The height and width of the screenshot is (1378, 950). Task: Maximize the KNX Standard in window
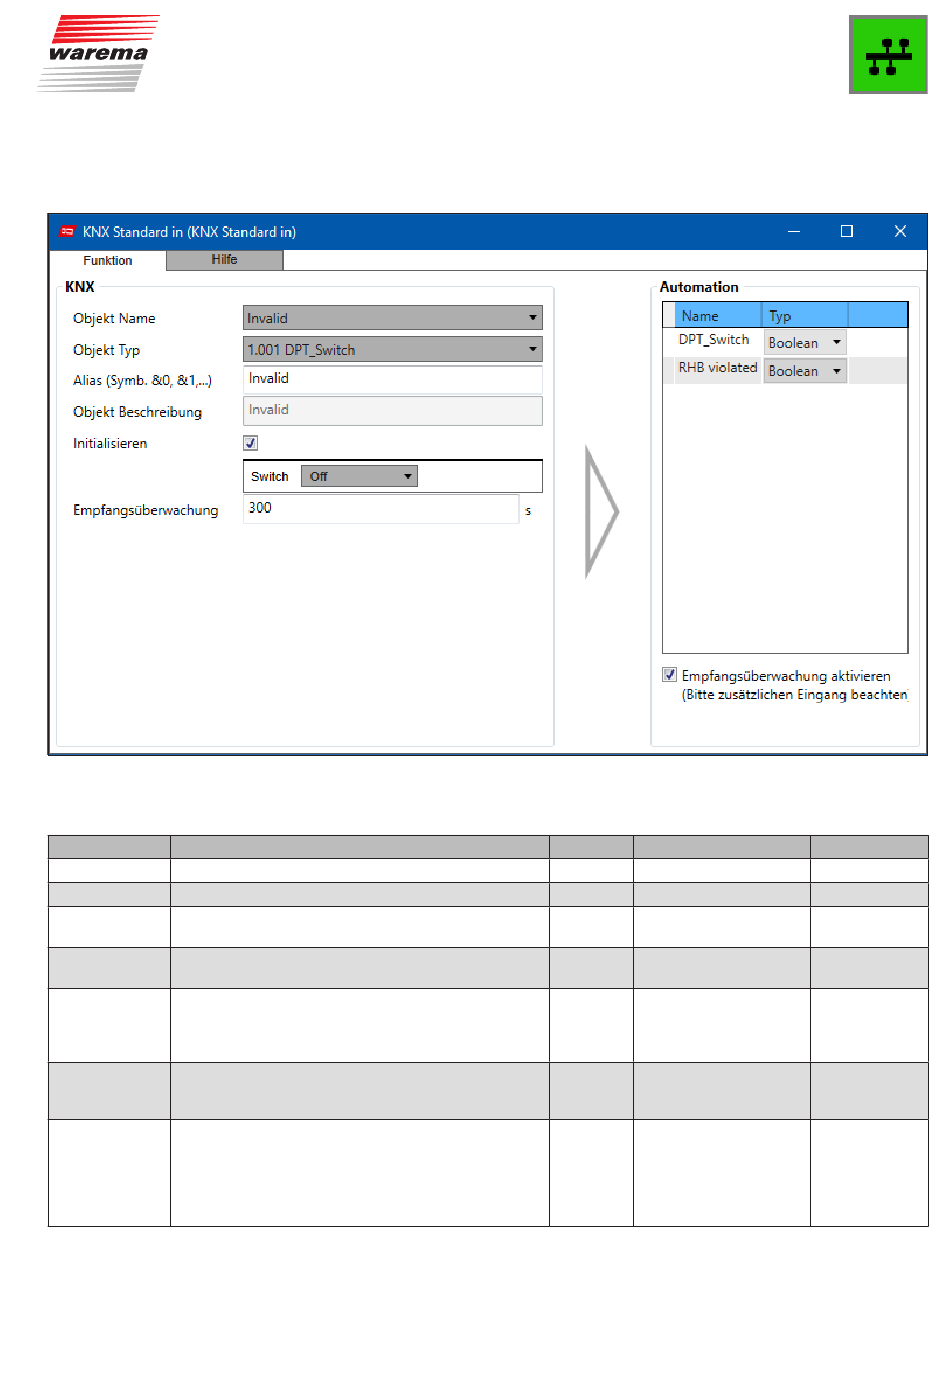pyautogui.click(x=847, y=231)
